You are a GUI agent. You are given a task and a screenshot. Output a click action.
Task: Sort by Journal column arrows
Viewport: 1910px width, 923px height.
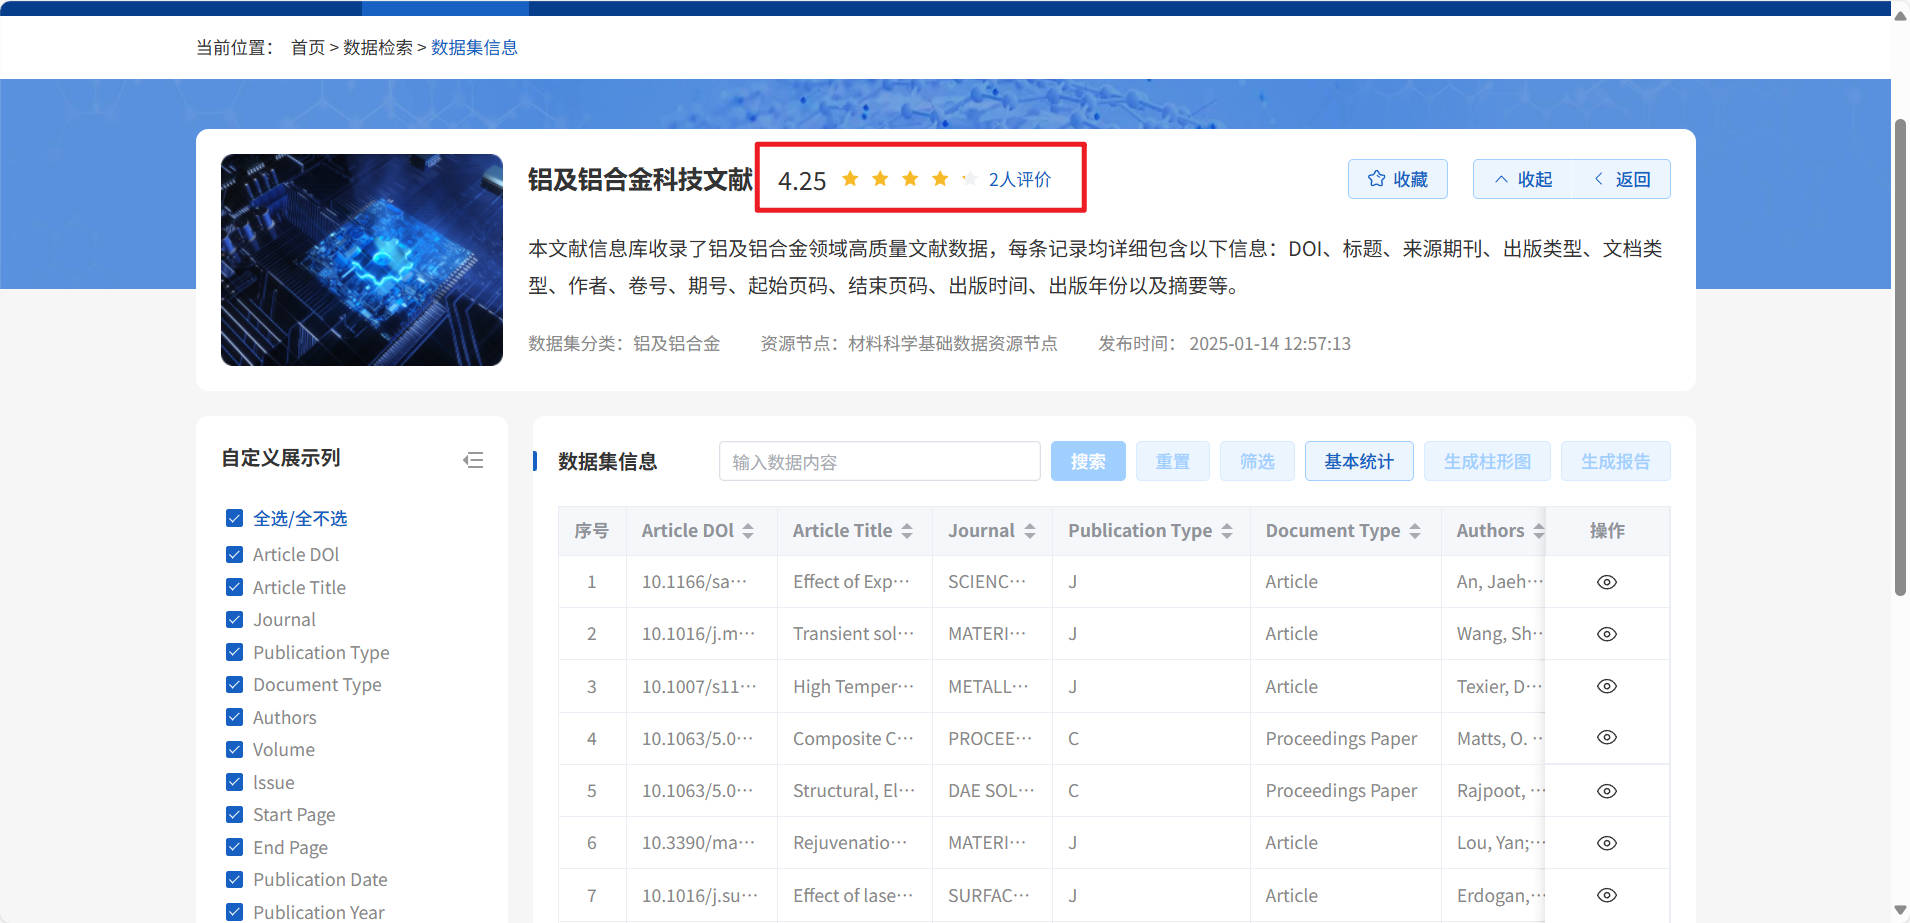(1030, 531)
